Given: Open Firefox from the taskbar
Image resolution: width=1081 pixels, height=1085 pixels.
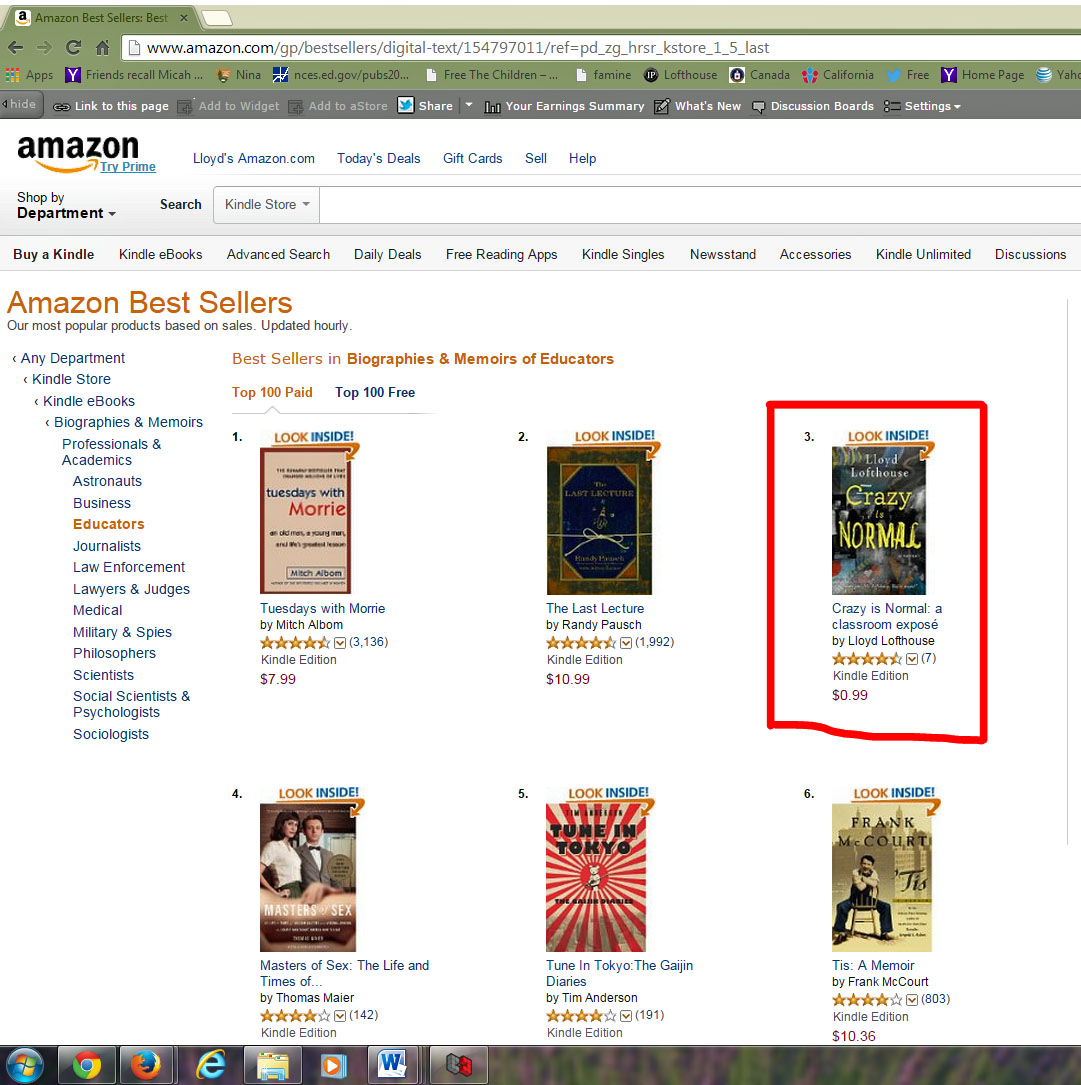Looking at the screenshot, I should point(146,1065).
